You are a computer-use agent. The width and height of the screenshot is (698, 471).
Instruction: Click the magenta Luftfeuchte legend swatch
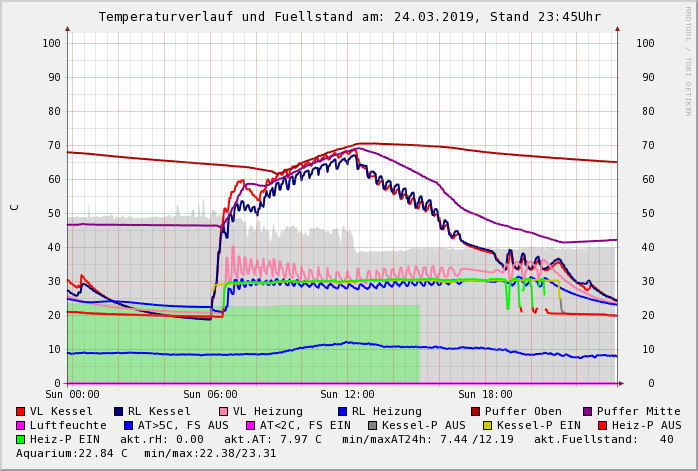[20, 425]
